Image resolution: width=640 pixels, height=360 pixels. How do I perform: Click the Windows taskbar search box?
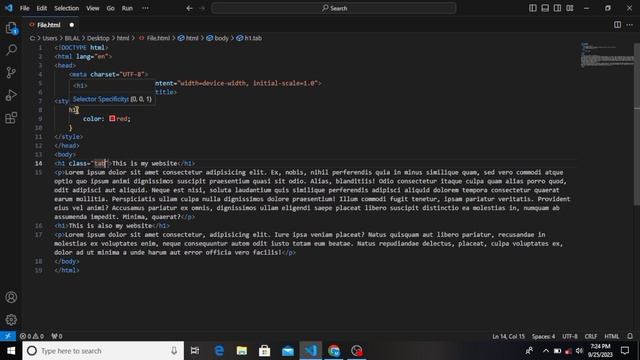[x=103, y=351]
